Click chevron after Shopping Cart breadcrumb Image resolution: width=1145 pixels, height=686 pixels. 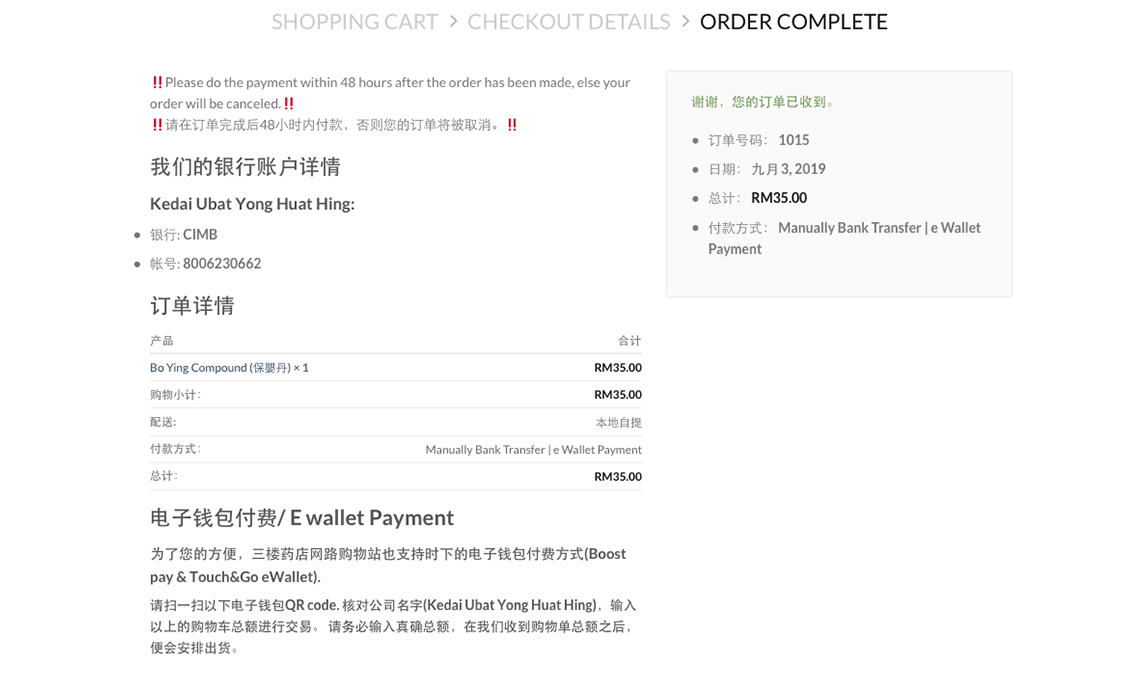point(453,22)
